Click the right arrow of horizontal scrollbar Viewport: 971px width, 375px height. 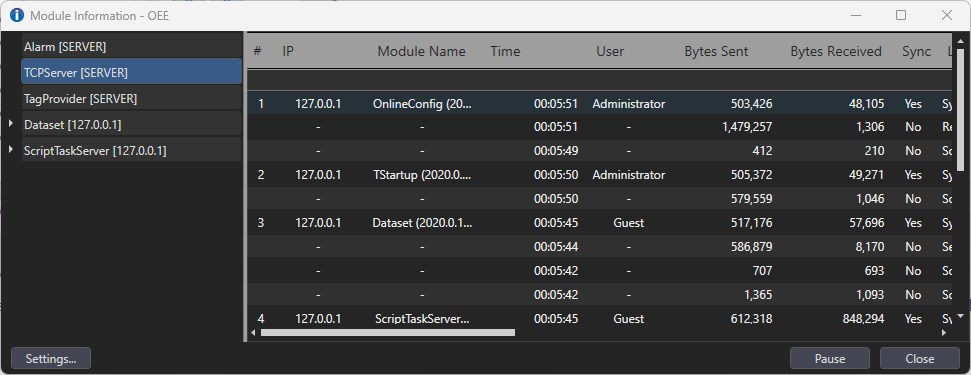click(x=944, y=332)
